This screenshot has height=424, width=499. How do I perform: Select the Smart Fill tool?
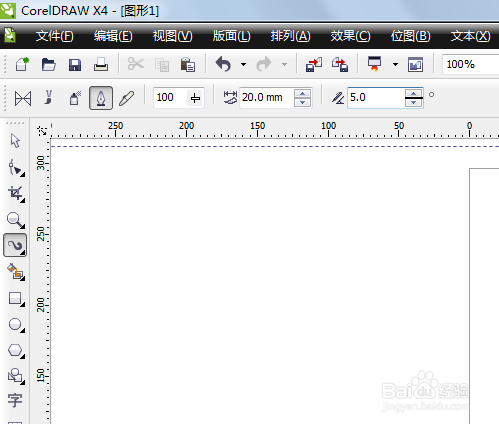pyautogui.click(x=16, y=272)
